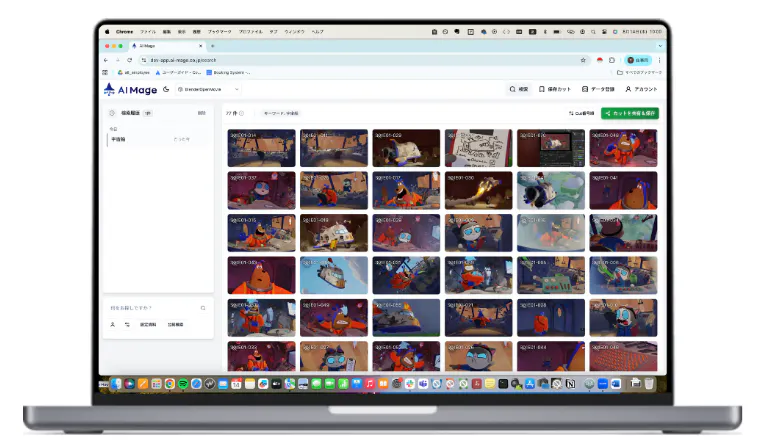The image size is (765, 448).
Task: Open Finder from the Dock
Action: click(116, 384)
